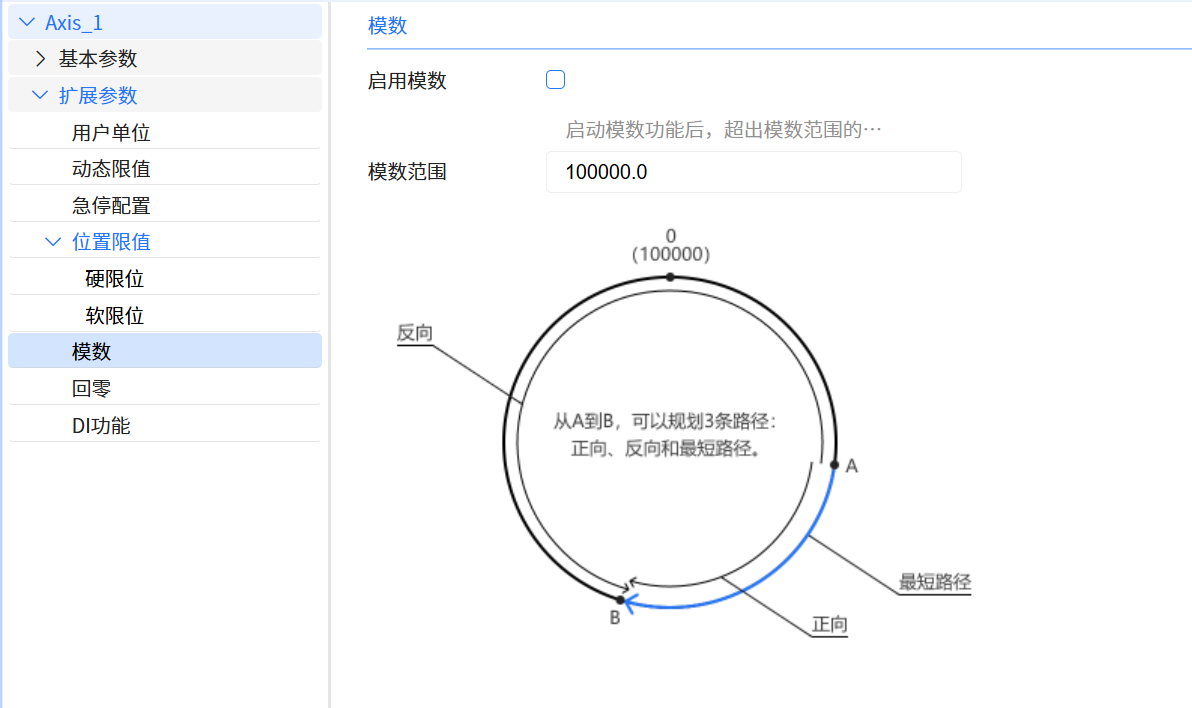Viewport: 1192px width, 708px height.
Task: Click the 模数范围 input field
Action: [753, 172]
